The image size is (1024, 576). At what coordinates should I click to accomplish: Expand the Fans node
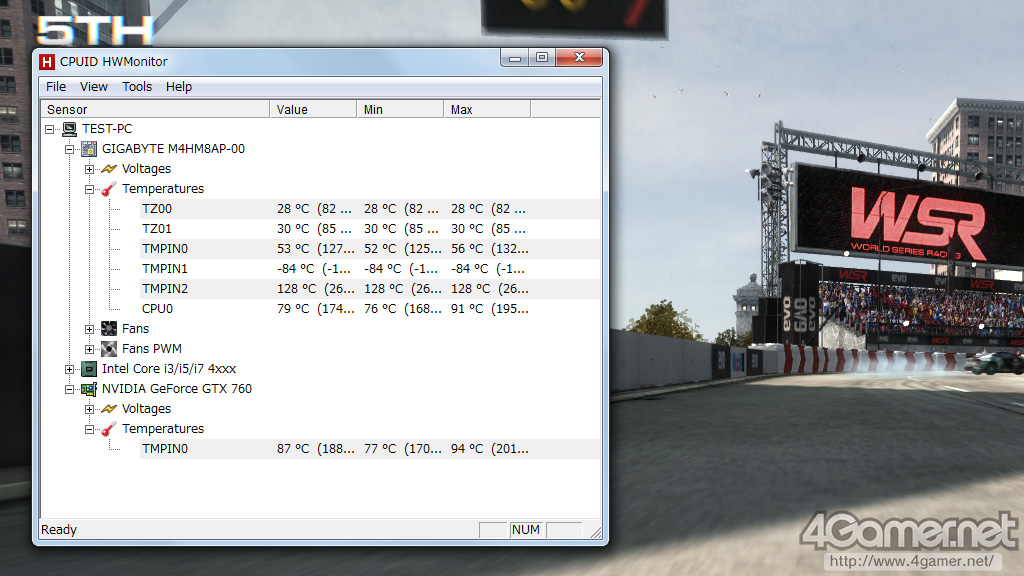point(89,329)
